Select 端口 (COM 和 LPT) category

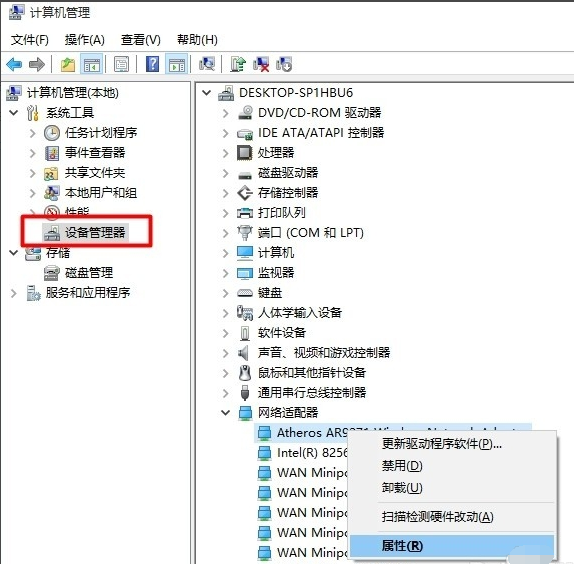pos(310,233)
